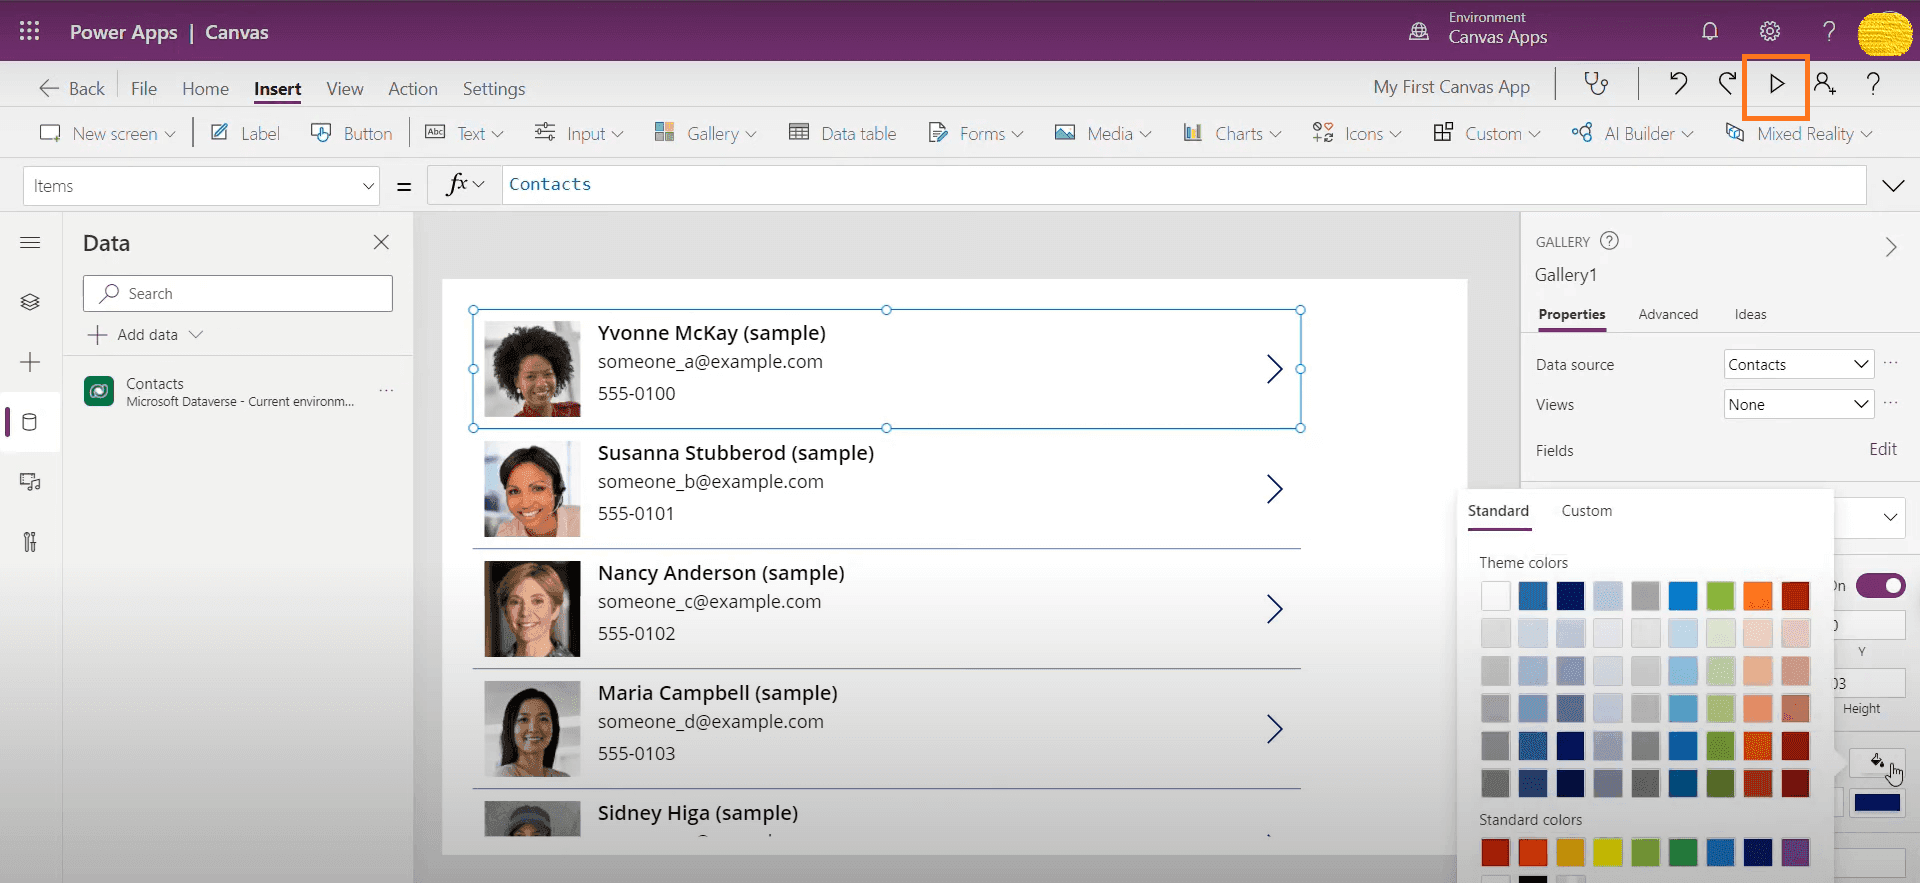Click the settings gear icon

[1770, 32]
